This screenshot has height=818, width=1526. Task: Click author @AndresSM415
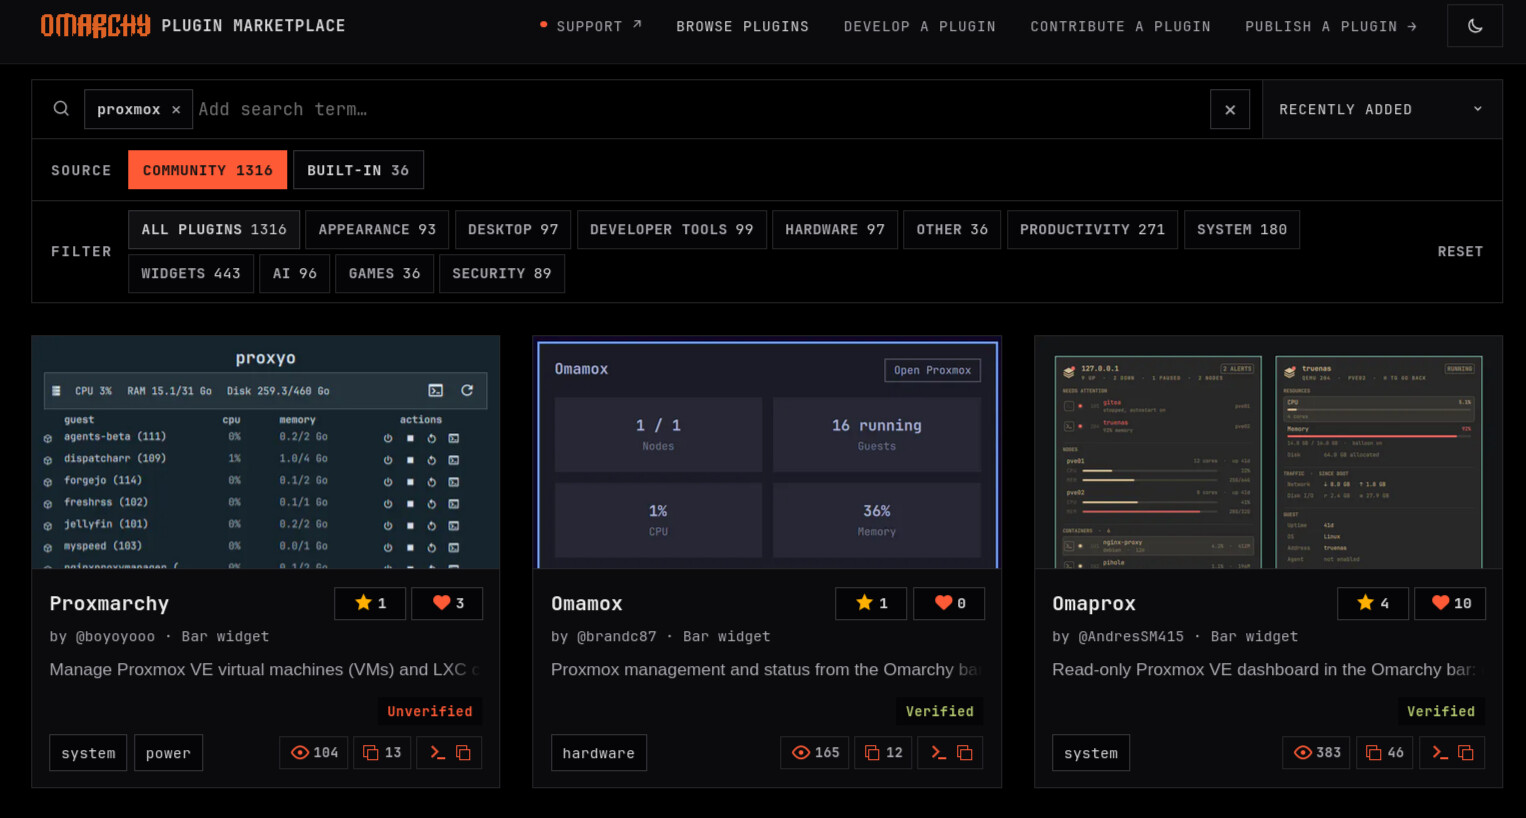[1131, 637]
